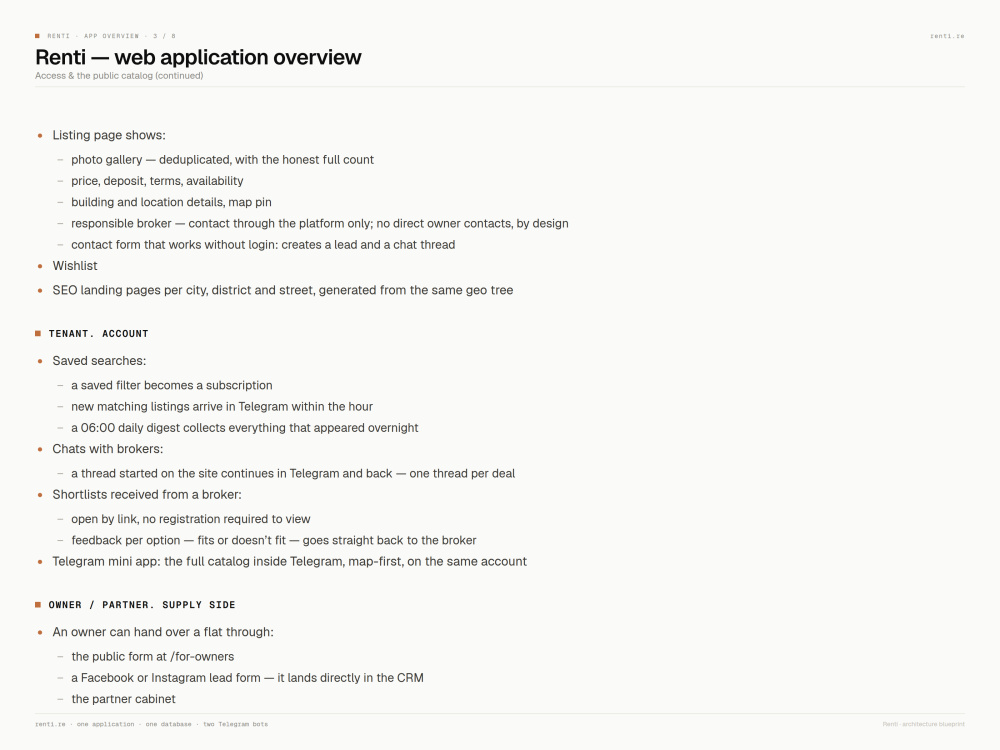1000x750 pixels.
Task: Click the bullet before Saved searches
Action: coord(40,361)
